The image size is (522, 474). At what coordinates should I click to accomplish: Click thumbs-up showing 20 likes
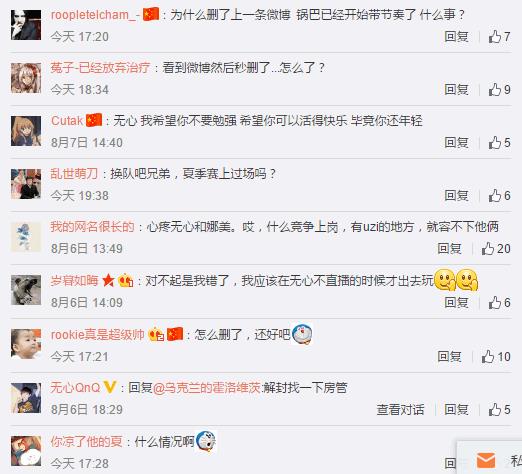(x=496, y=248)
